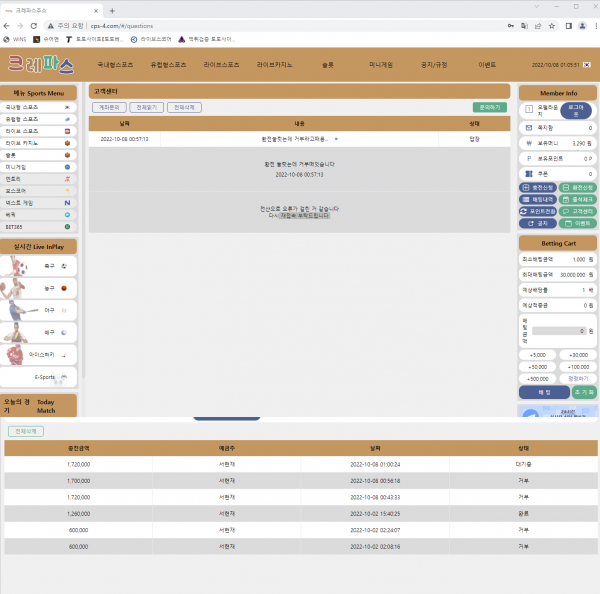
Task: Add +100,000 to the betting amount
Action: (578, 367)
